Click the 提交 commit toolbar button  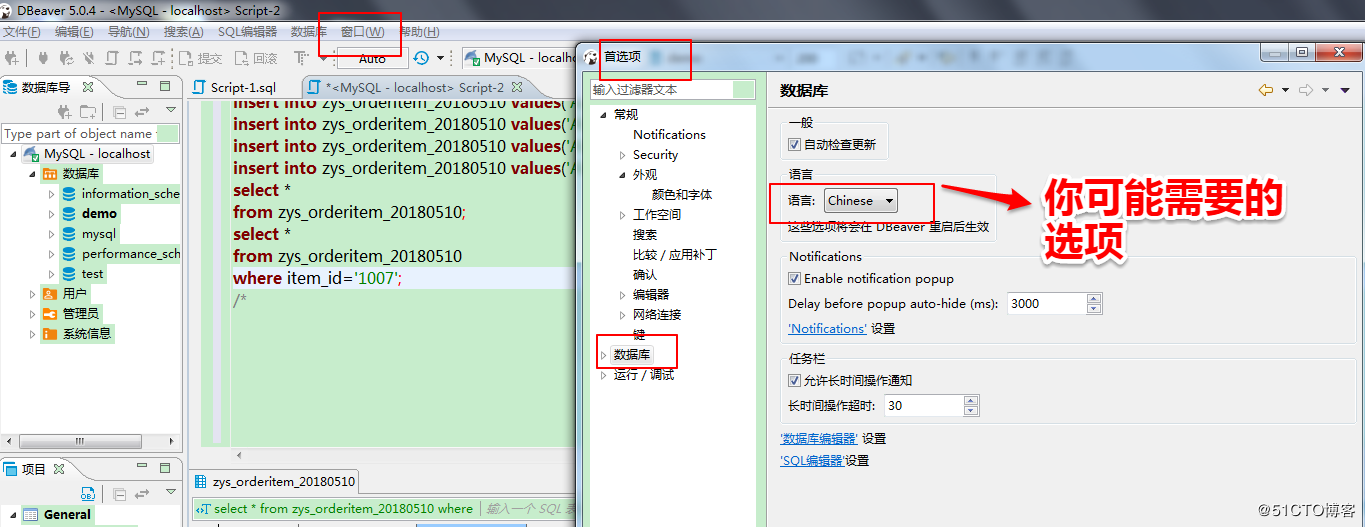199,58
